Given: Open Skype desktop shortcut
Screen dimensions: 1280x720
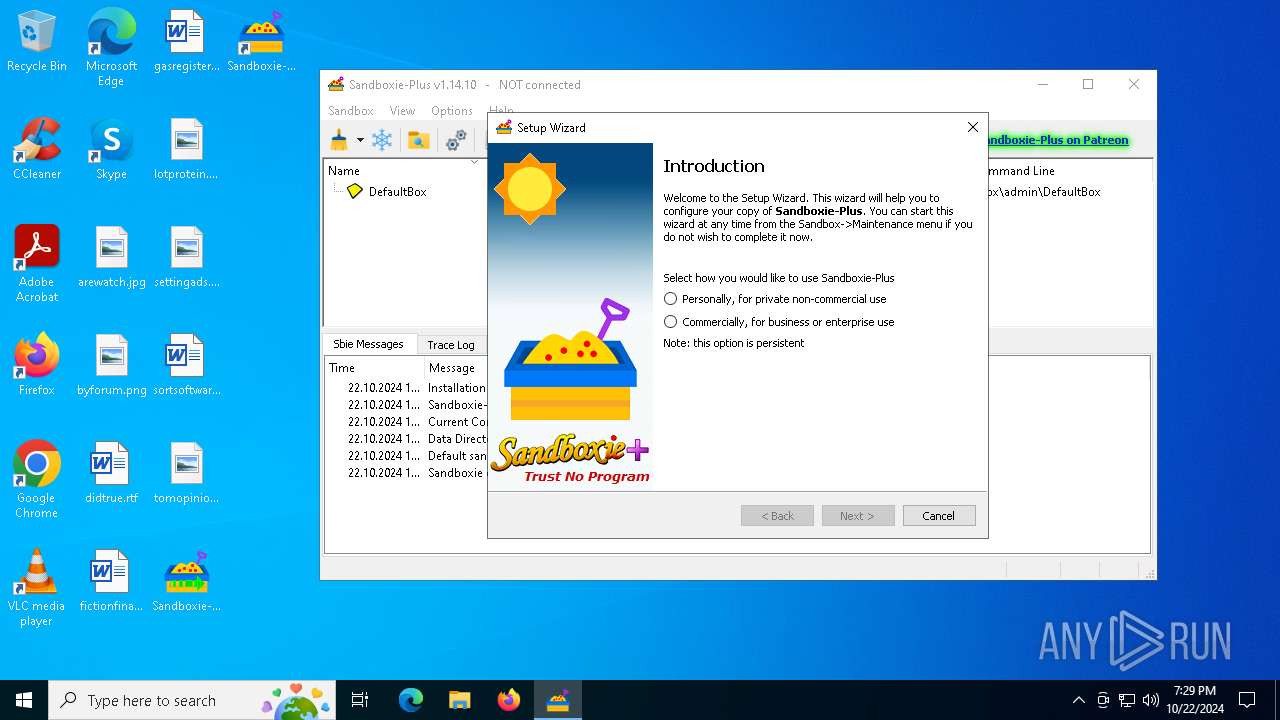Looking at the screenshot, I should click(x=111, y=150).
